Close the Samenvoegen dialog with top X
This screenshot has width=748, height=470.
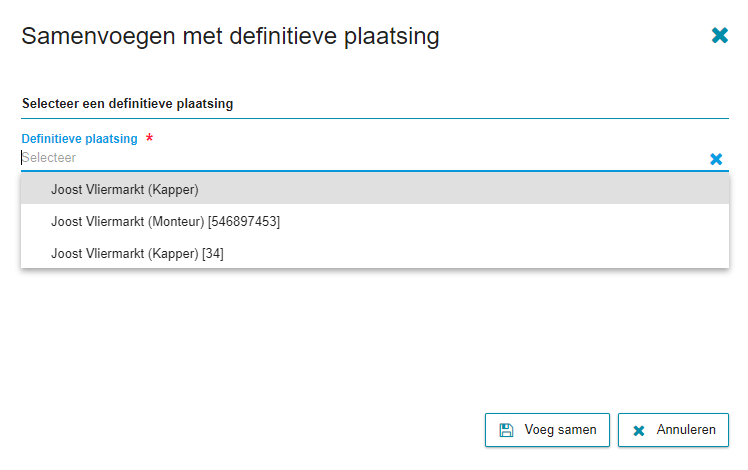coord(719,35)
